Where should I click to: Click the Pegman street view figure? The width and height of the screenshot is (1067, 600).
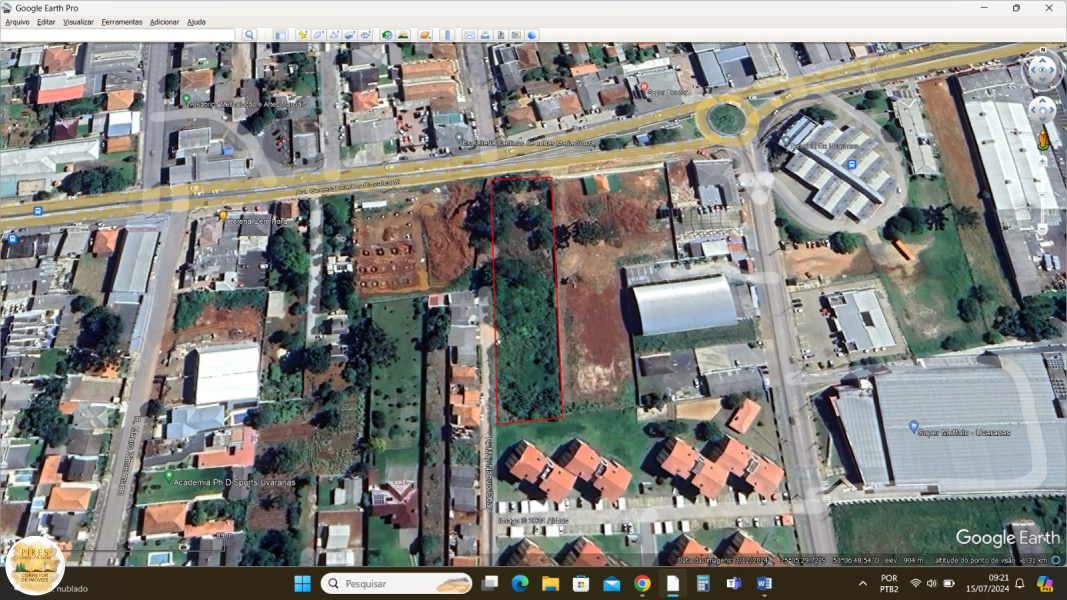click(1044, 139)
